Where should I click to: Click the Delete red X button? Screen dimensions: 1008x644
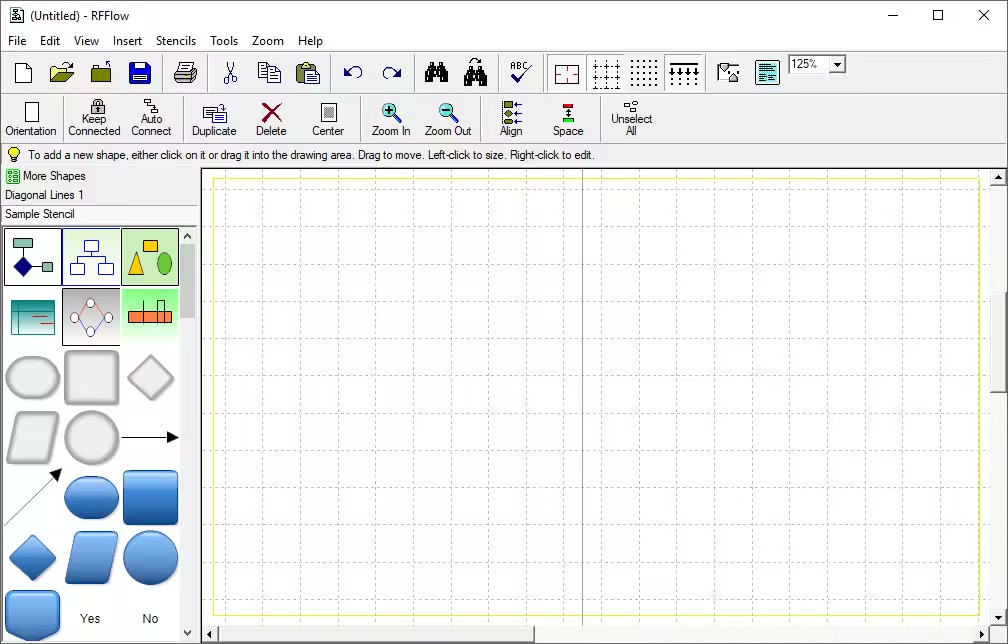point(271,119)
